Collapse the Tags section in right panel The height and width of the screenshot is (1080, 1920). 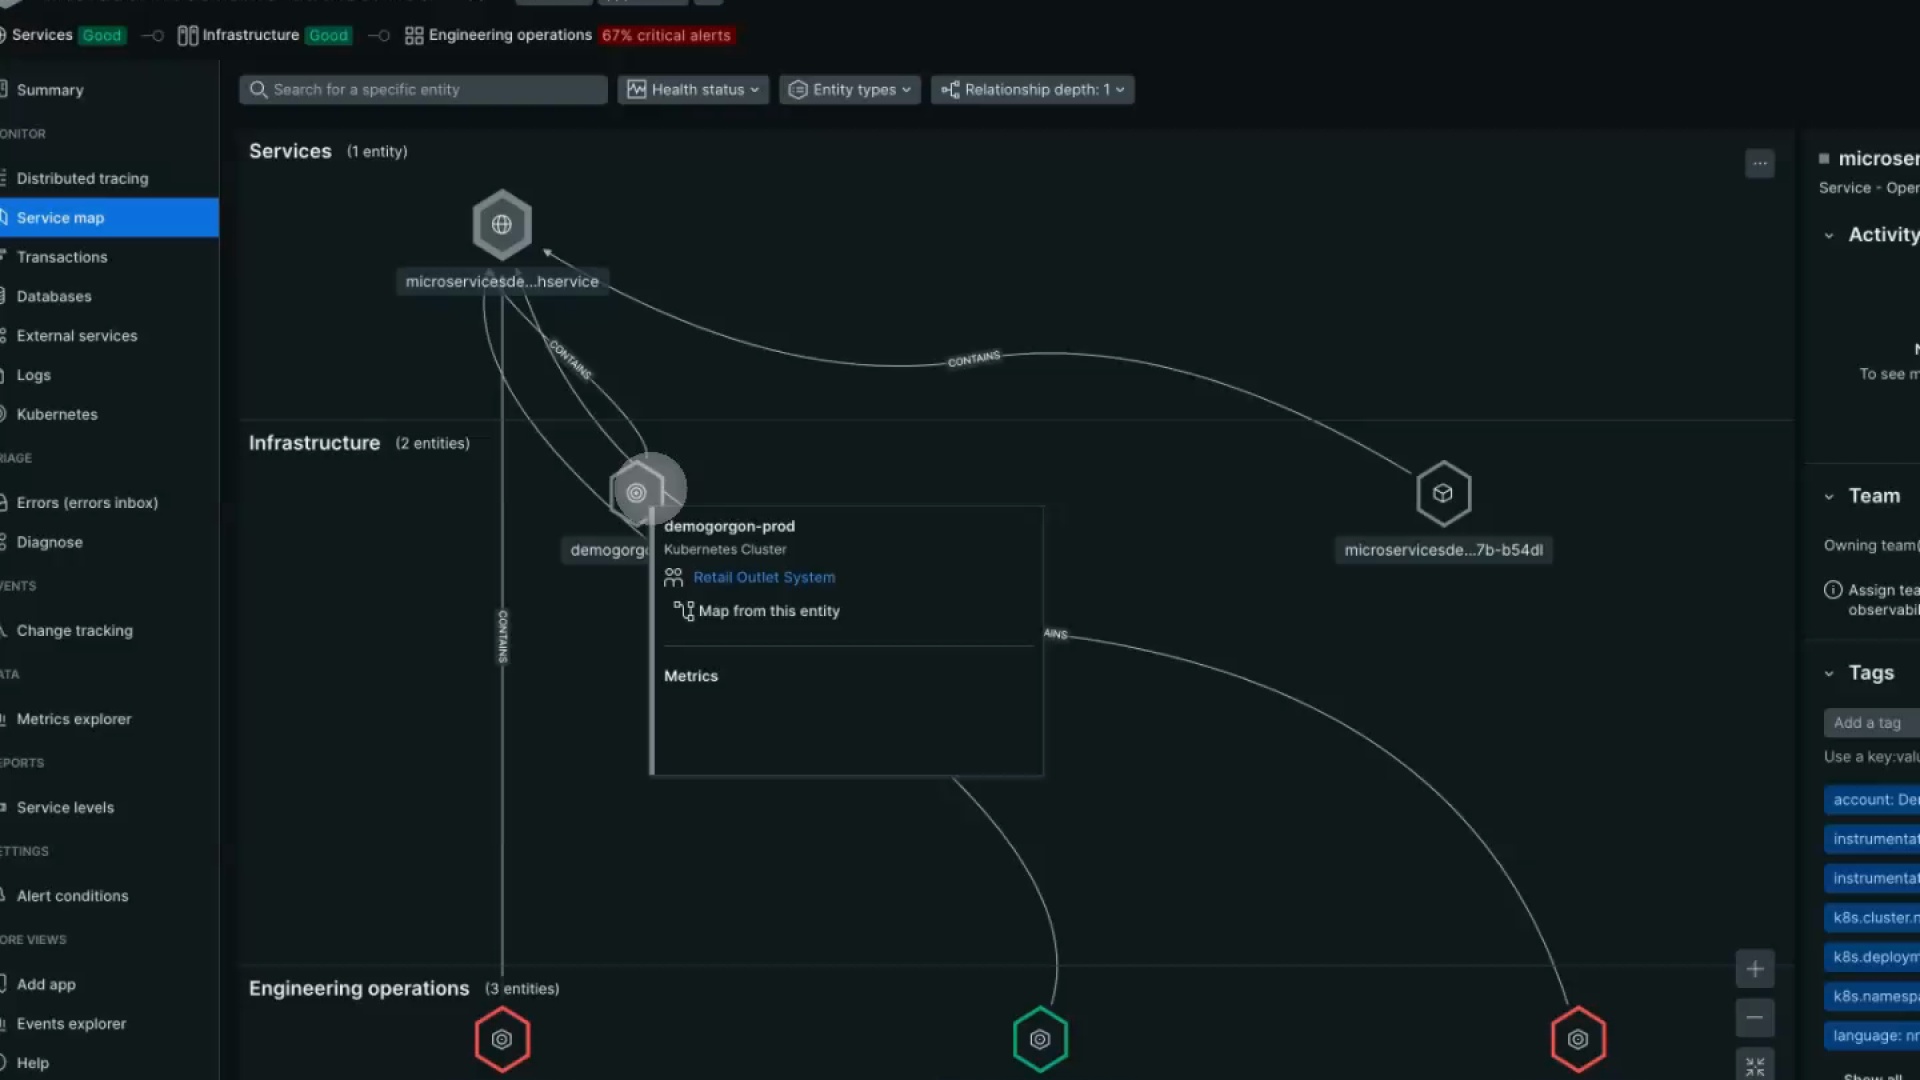click(x=1831, y=673)
